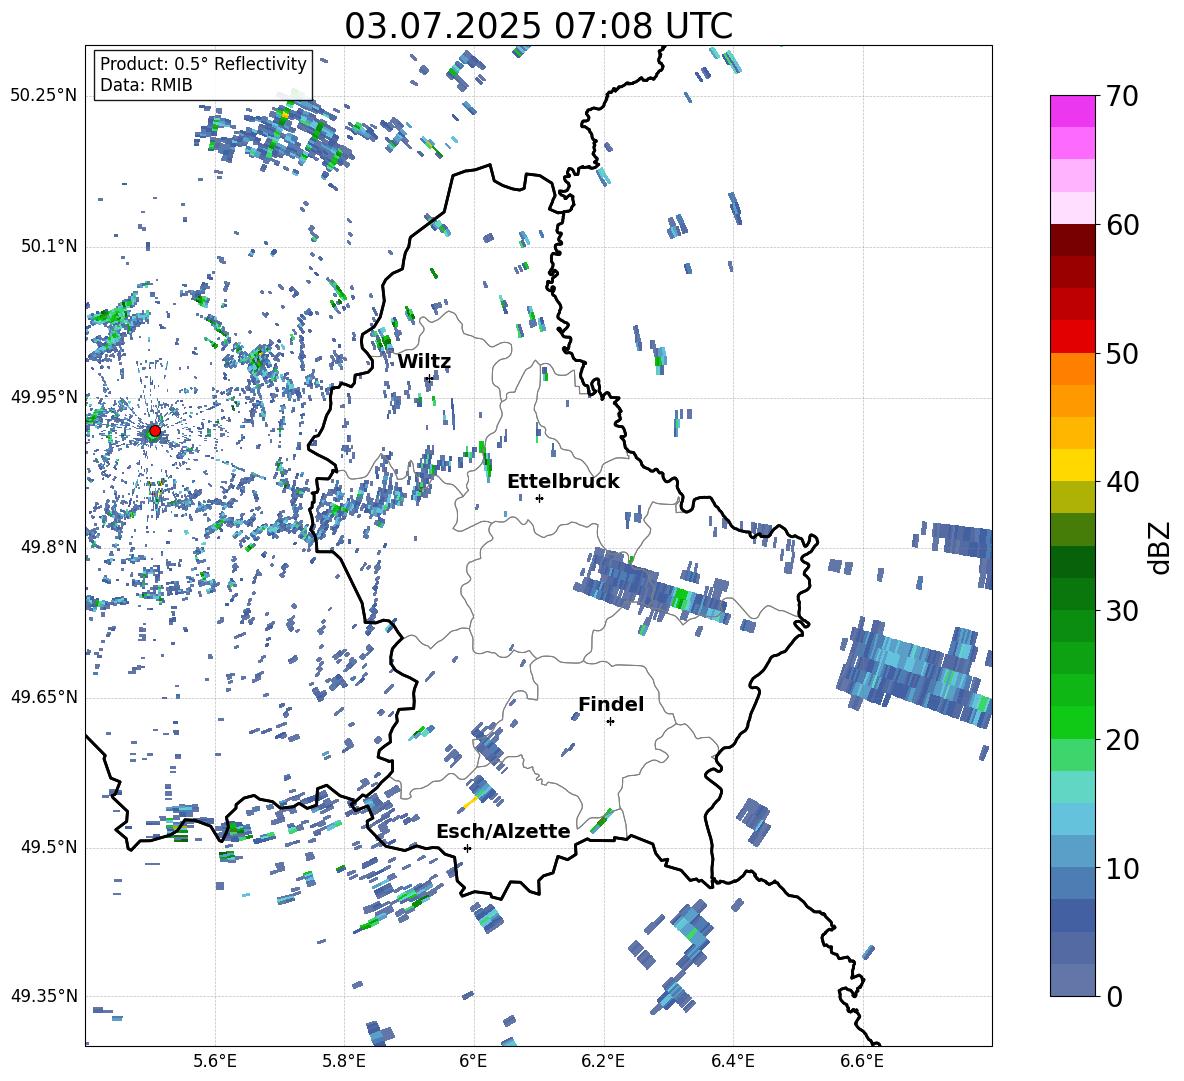
Task: Click the 60 colorbar tick label
Action: [x=1122, y=225]
